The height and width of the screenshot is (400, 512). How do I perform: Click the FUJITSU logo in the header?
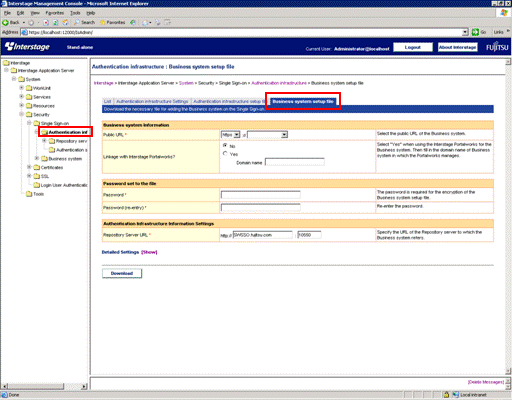(497, 47)
